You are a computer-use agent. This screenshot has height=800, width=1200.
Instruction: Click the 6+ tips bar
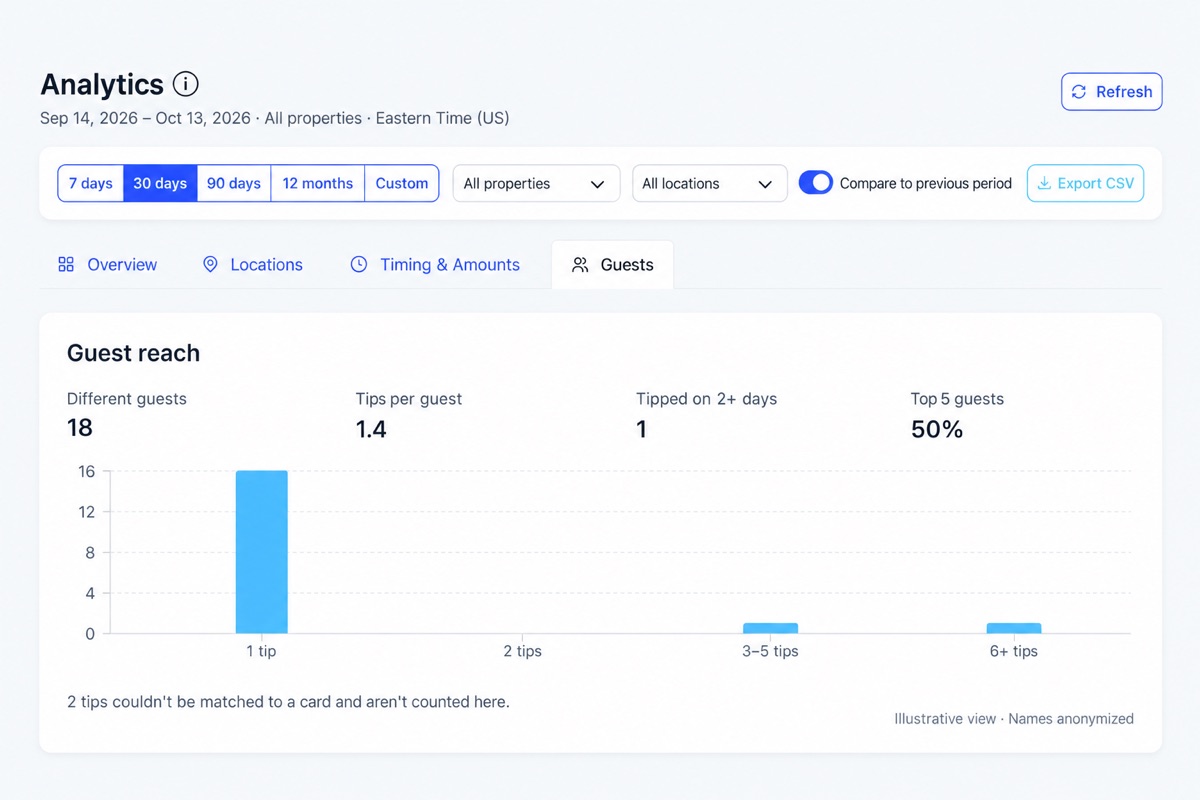coord(1014,628)
